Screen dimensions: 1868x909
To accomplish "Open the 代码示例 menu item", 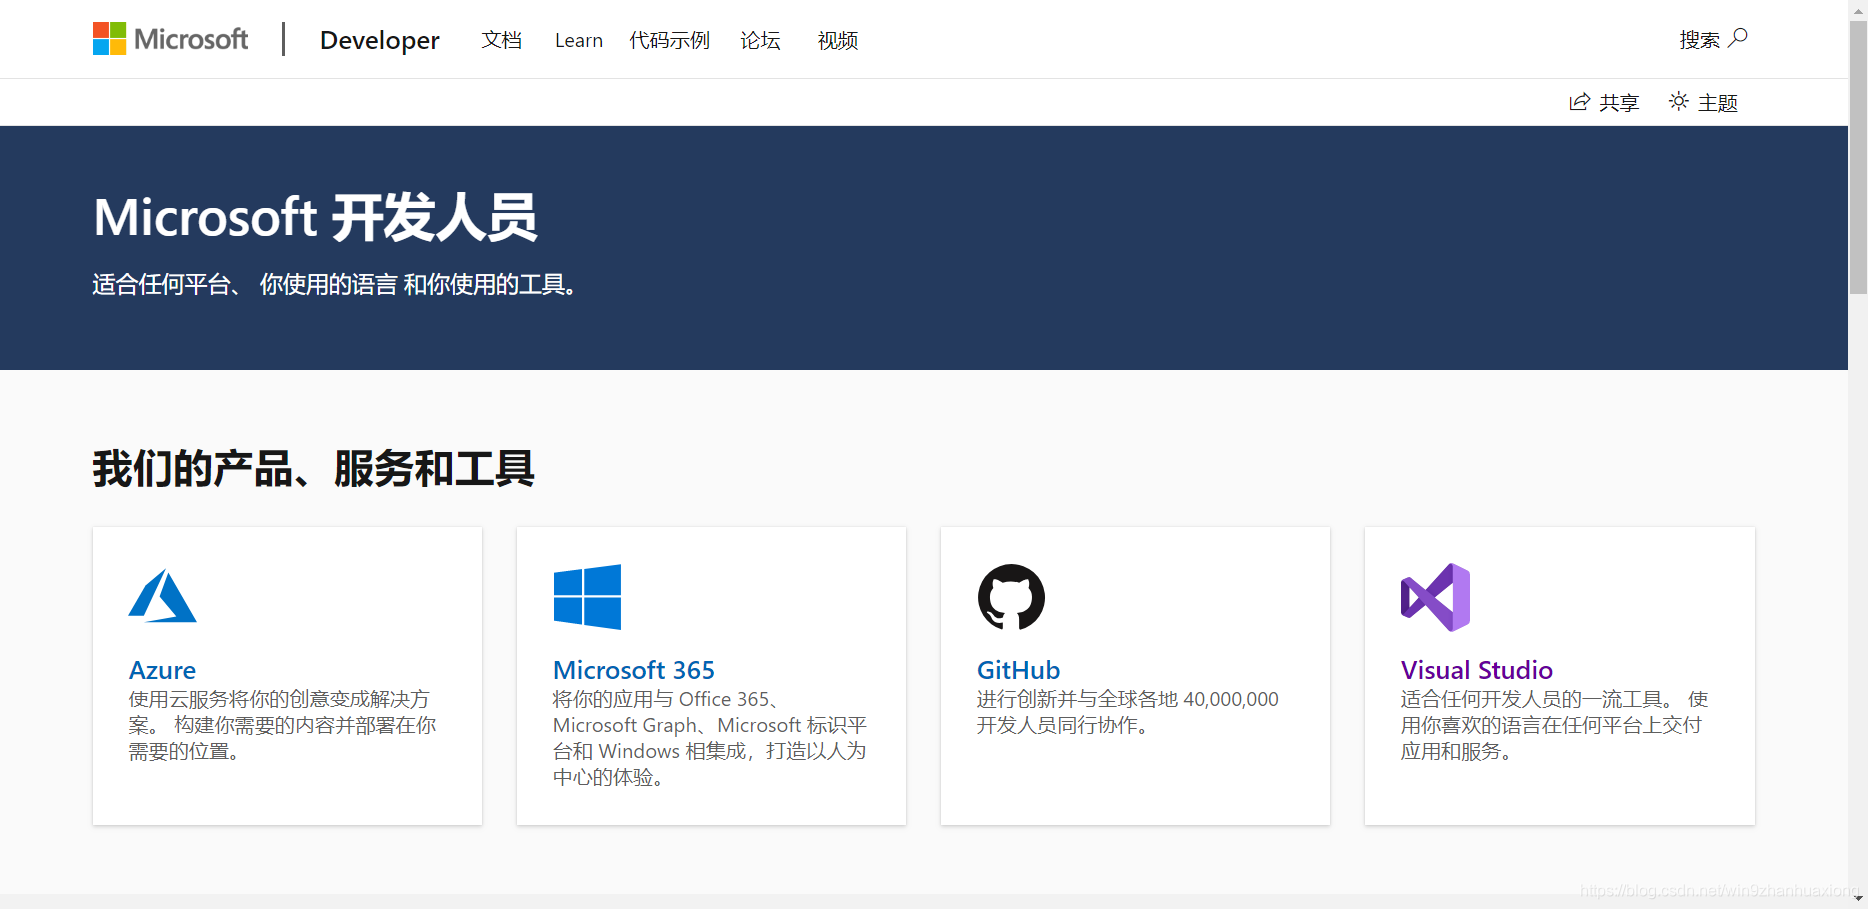I will click(669, 40).
